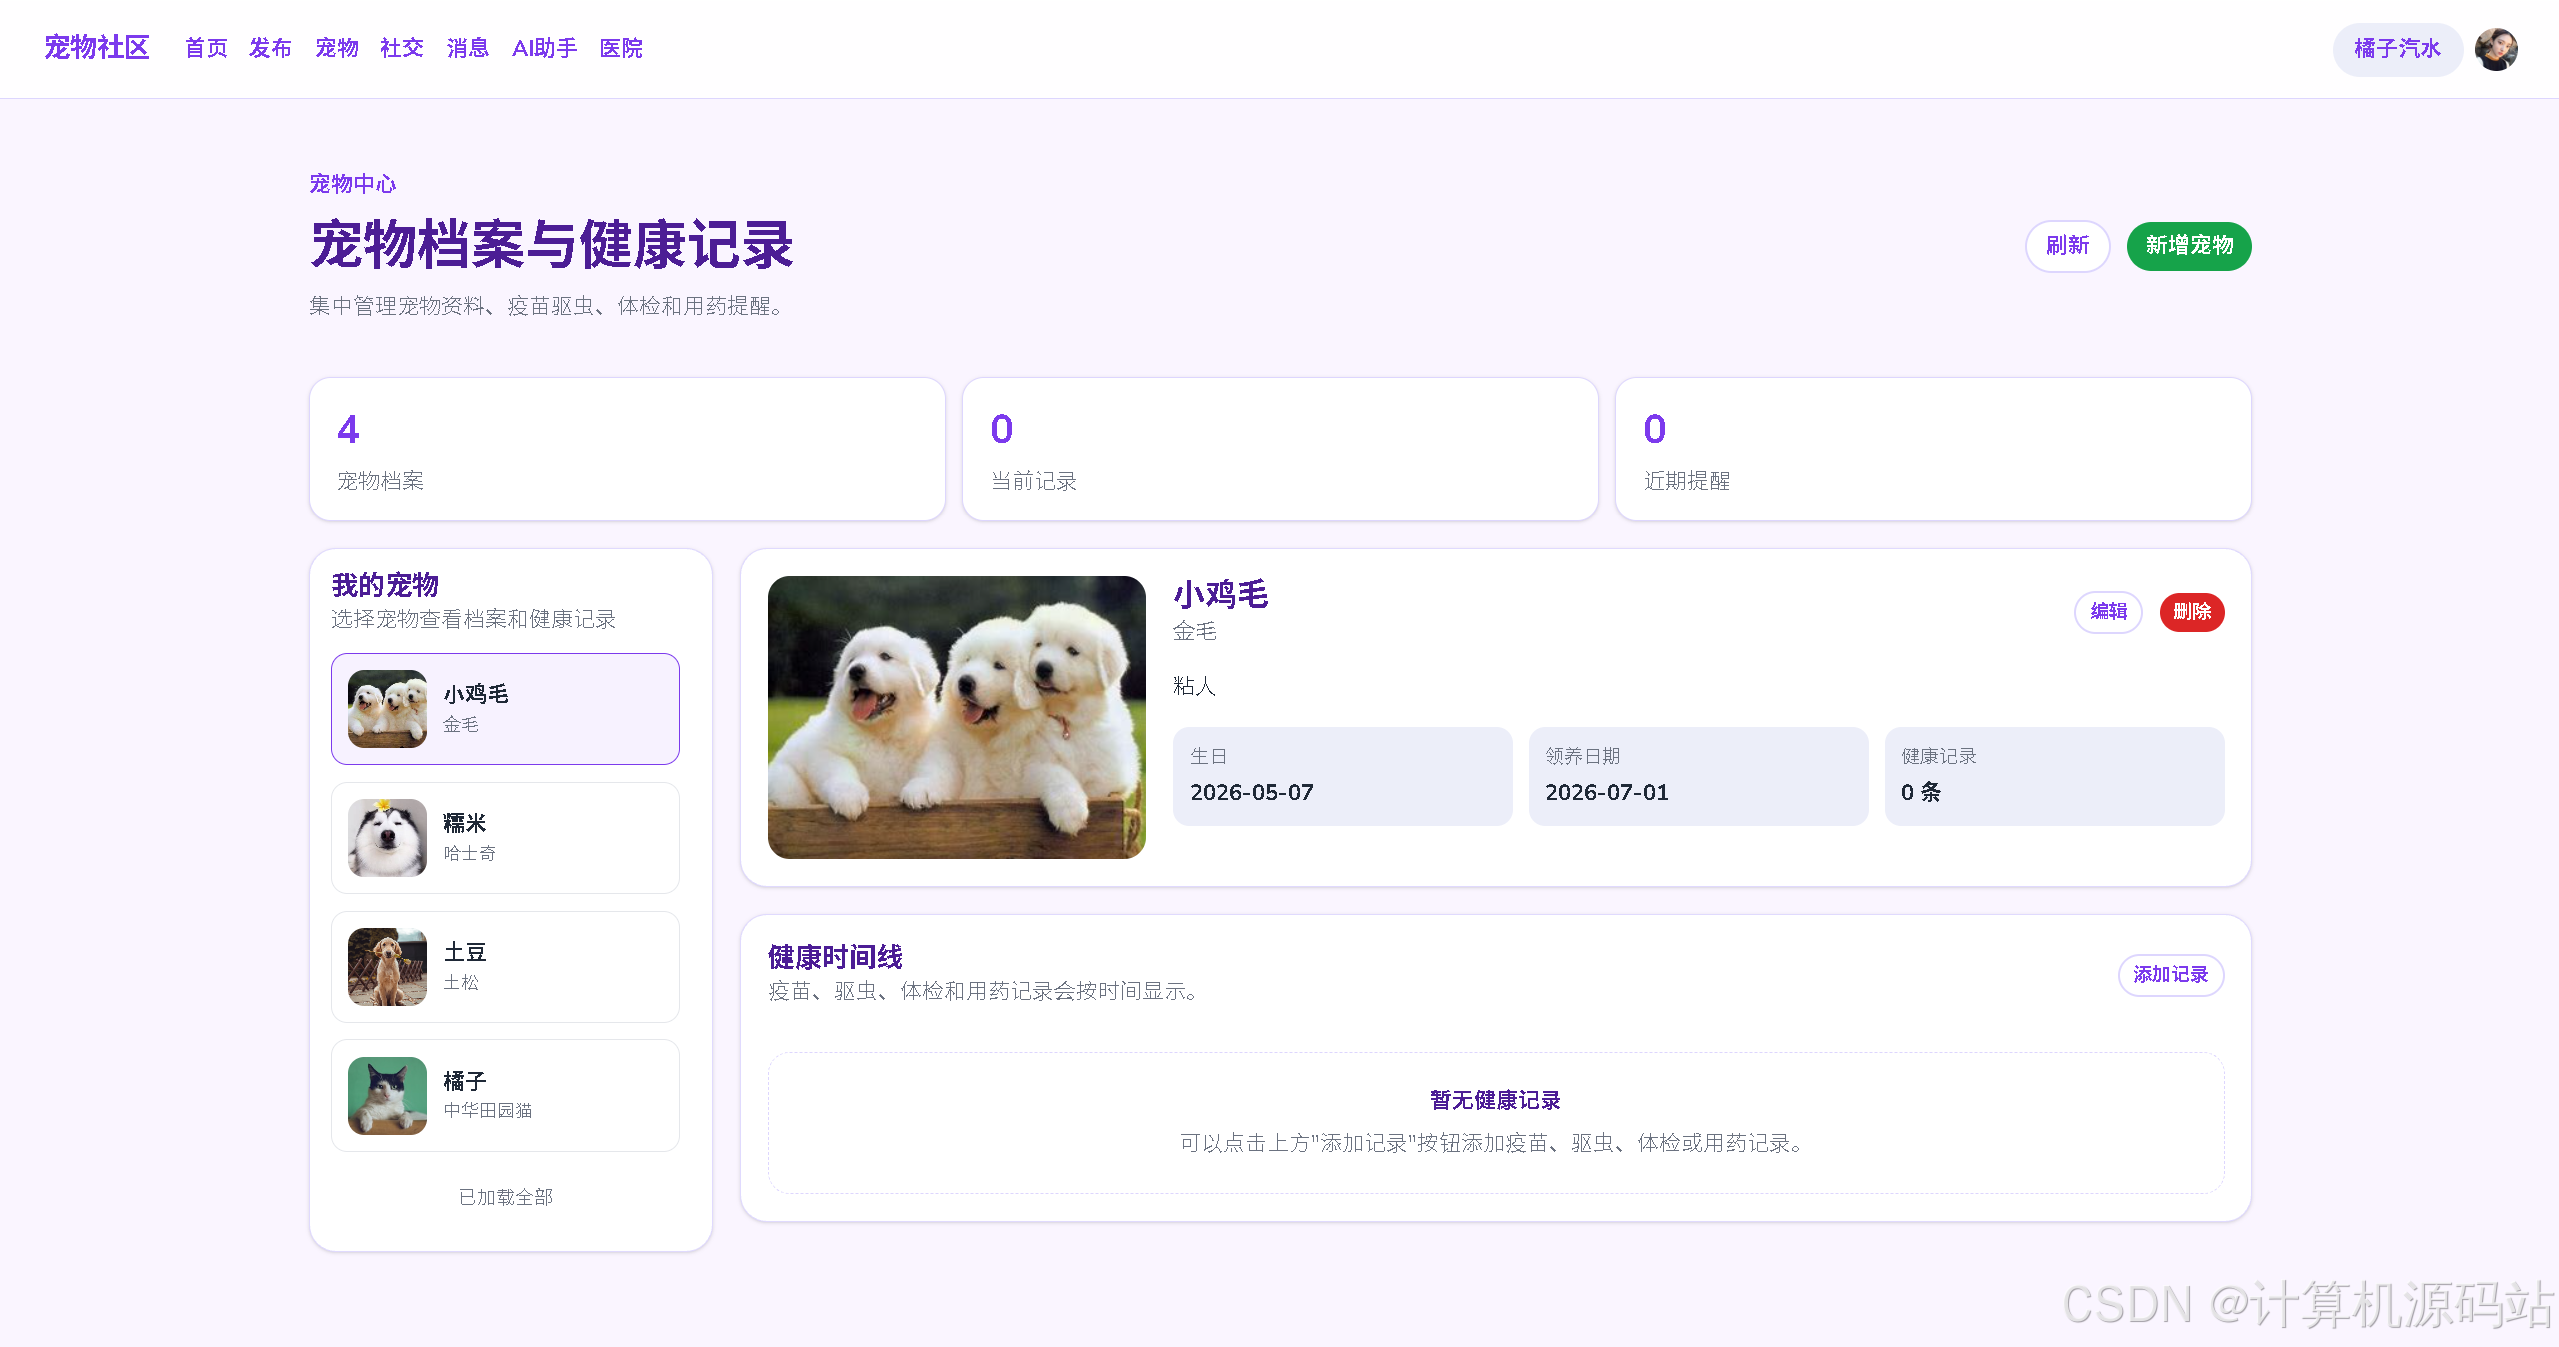
Task: Open the 社交 nav item
Action: 402,48
